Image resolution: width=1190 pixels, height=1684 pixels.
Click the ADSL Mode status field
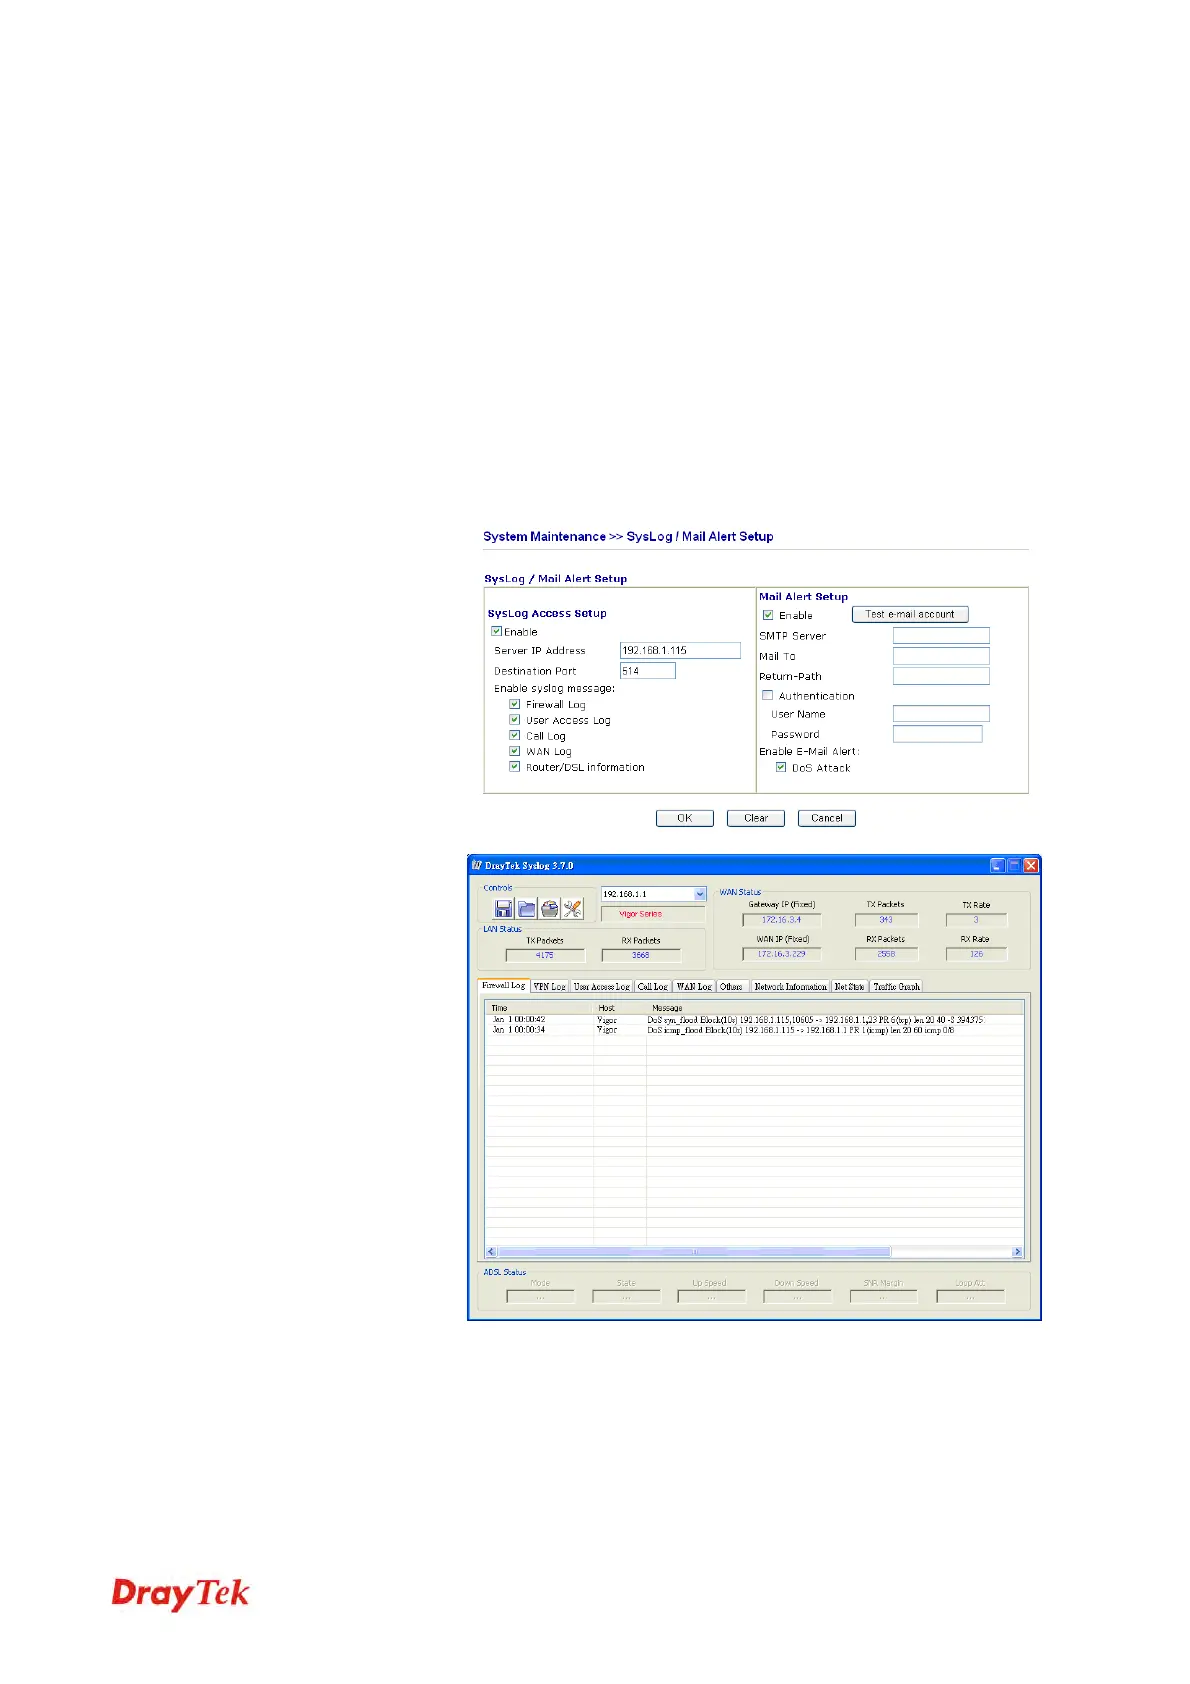(540, 1297)
